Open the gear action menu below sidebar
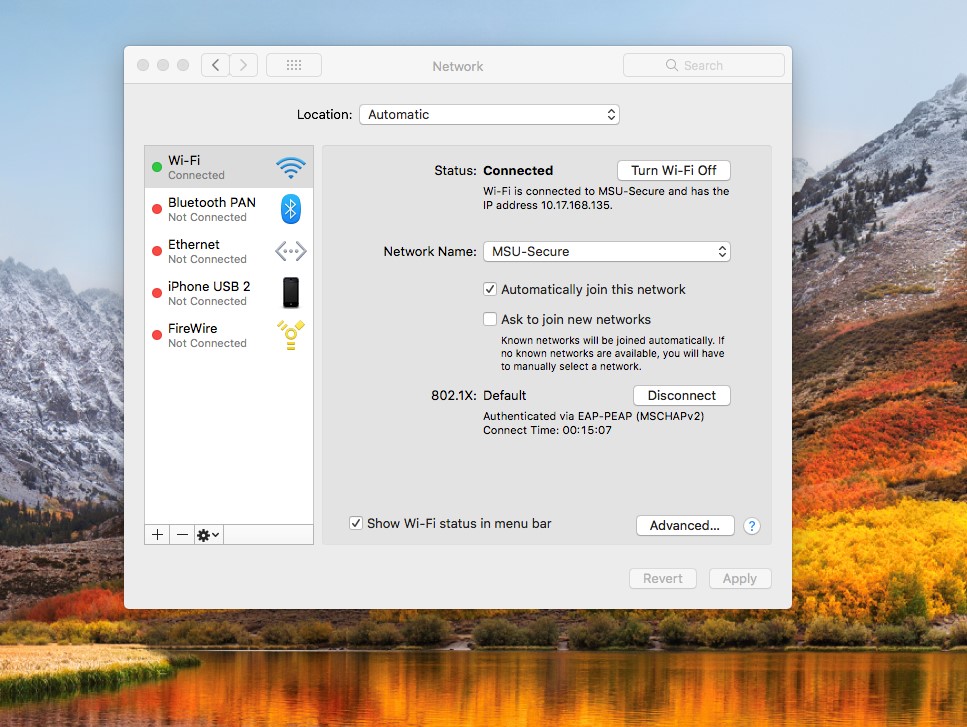The width and height of the screenshot is (967, 727). [207, 534]
